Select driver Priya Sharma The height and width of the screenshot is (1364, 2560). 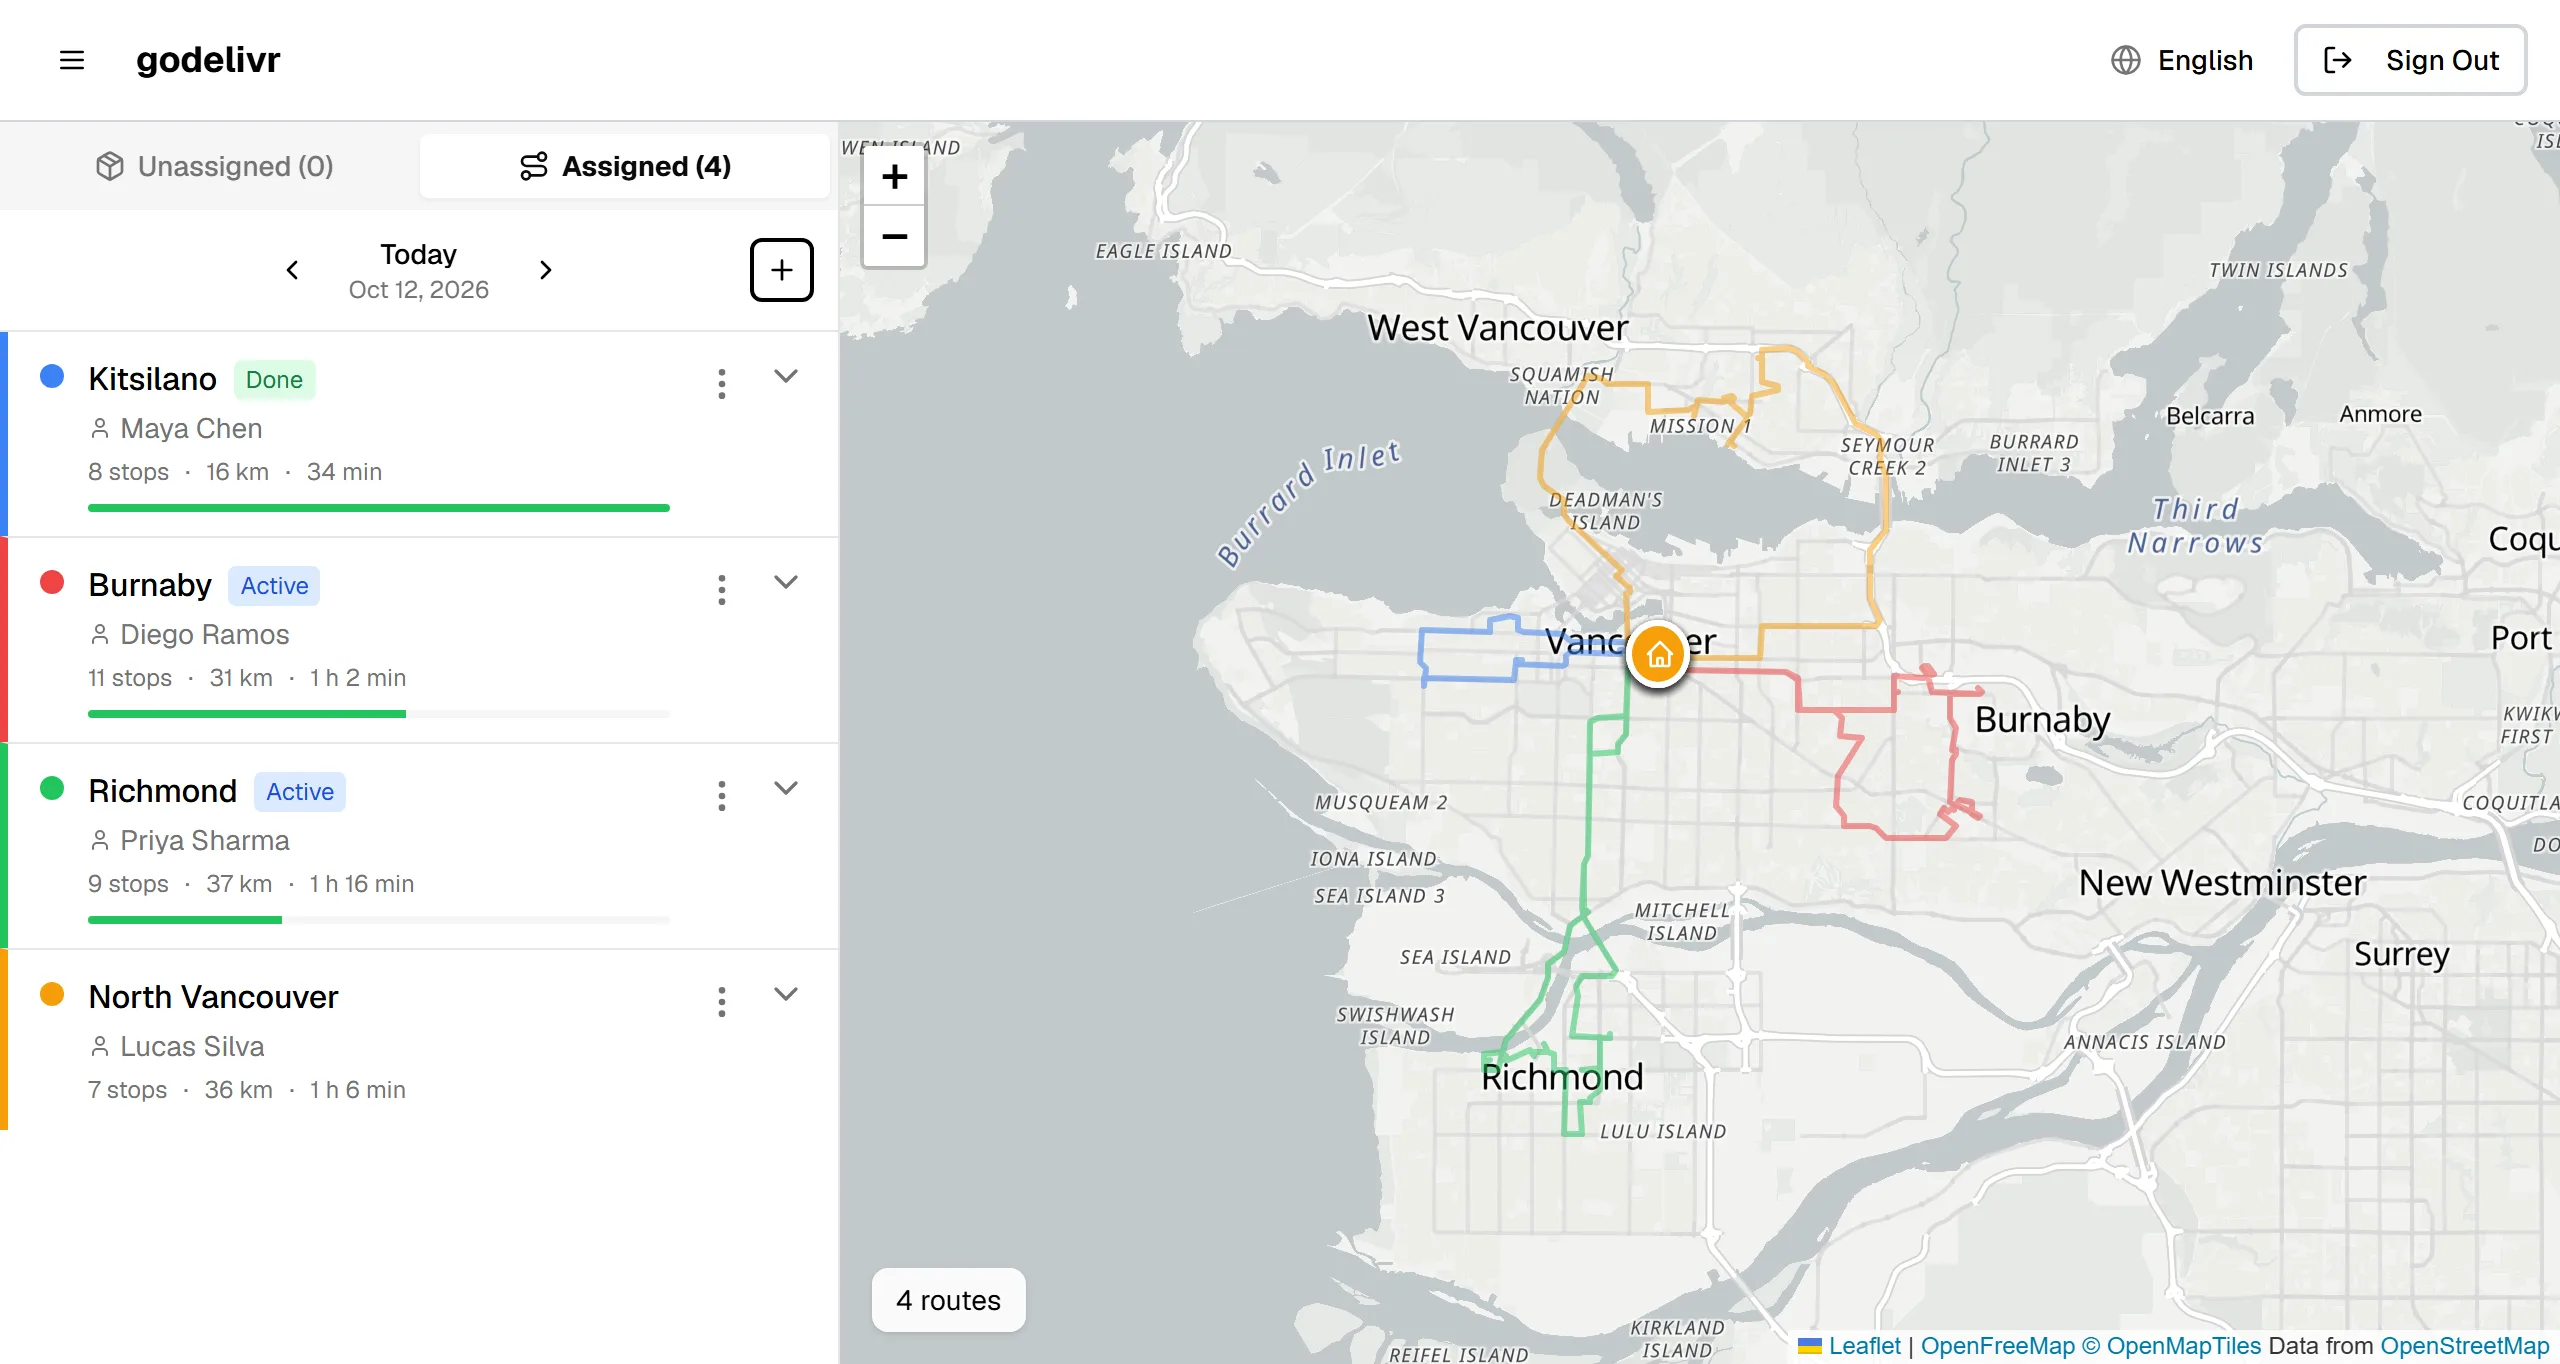tap(204, 840)
